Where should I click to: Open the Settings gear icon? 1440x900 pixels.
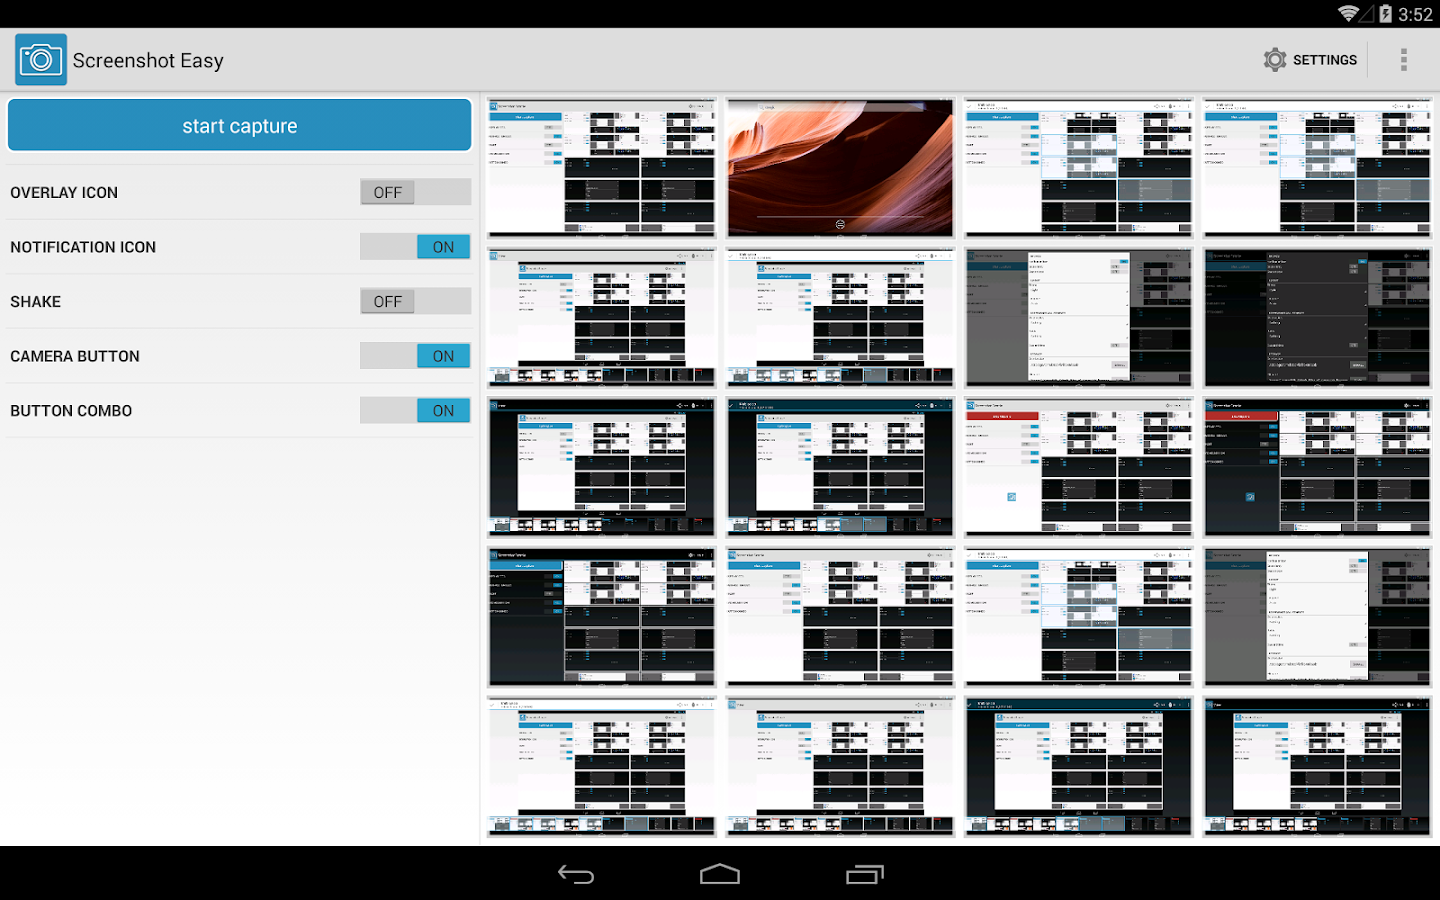point(1275,59)
